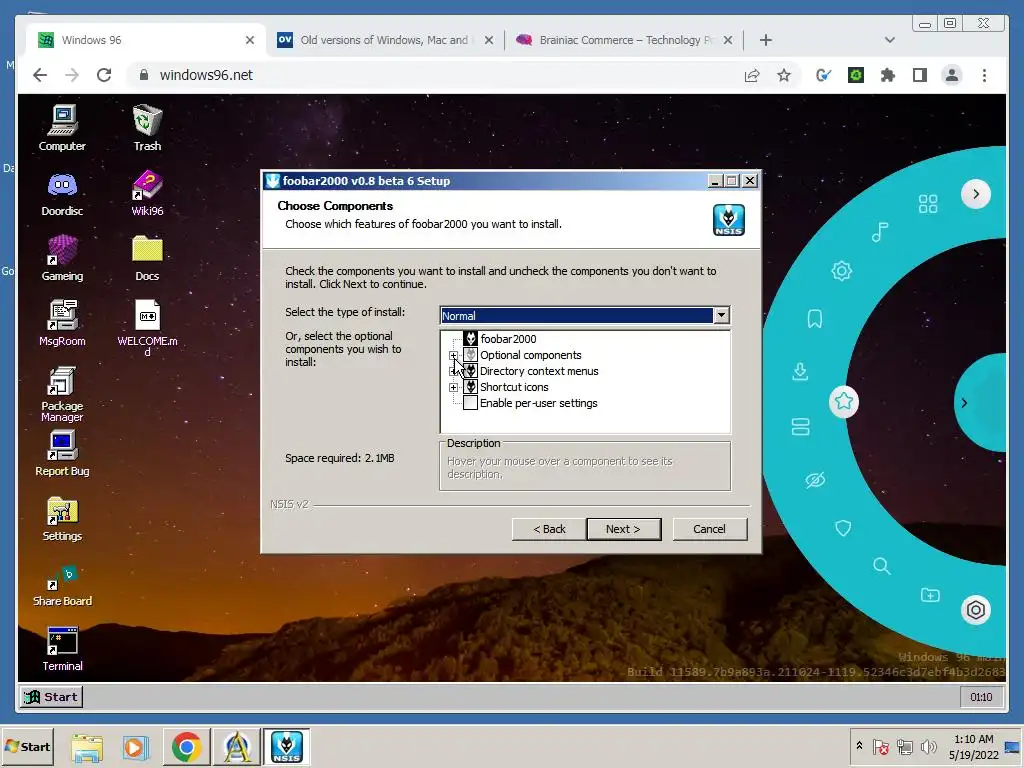Viewport: 1024px width, 768px height.
Task: Click the magnifier search icon in sidebar wheel
Action: (882, 566)
